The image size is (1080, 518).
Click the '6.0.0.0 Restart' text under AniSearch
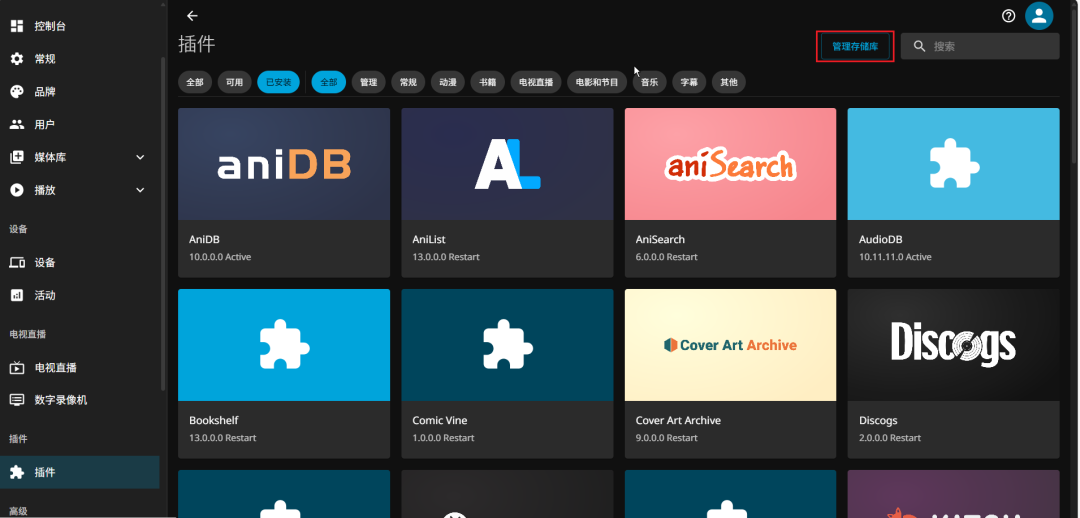(666, 257)
